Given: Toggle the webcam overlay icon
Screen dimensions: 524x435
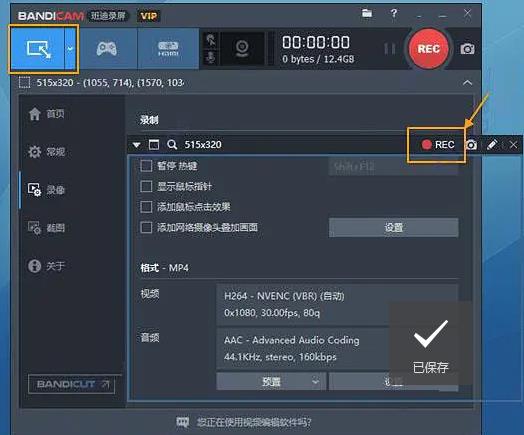Looking at the screenshot, I should pos(242,49).
